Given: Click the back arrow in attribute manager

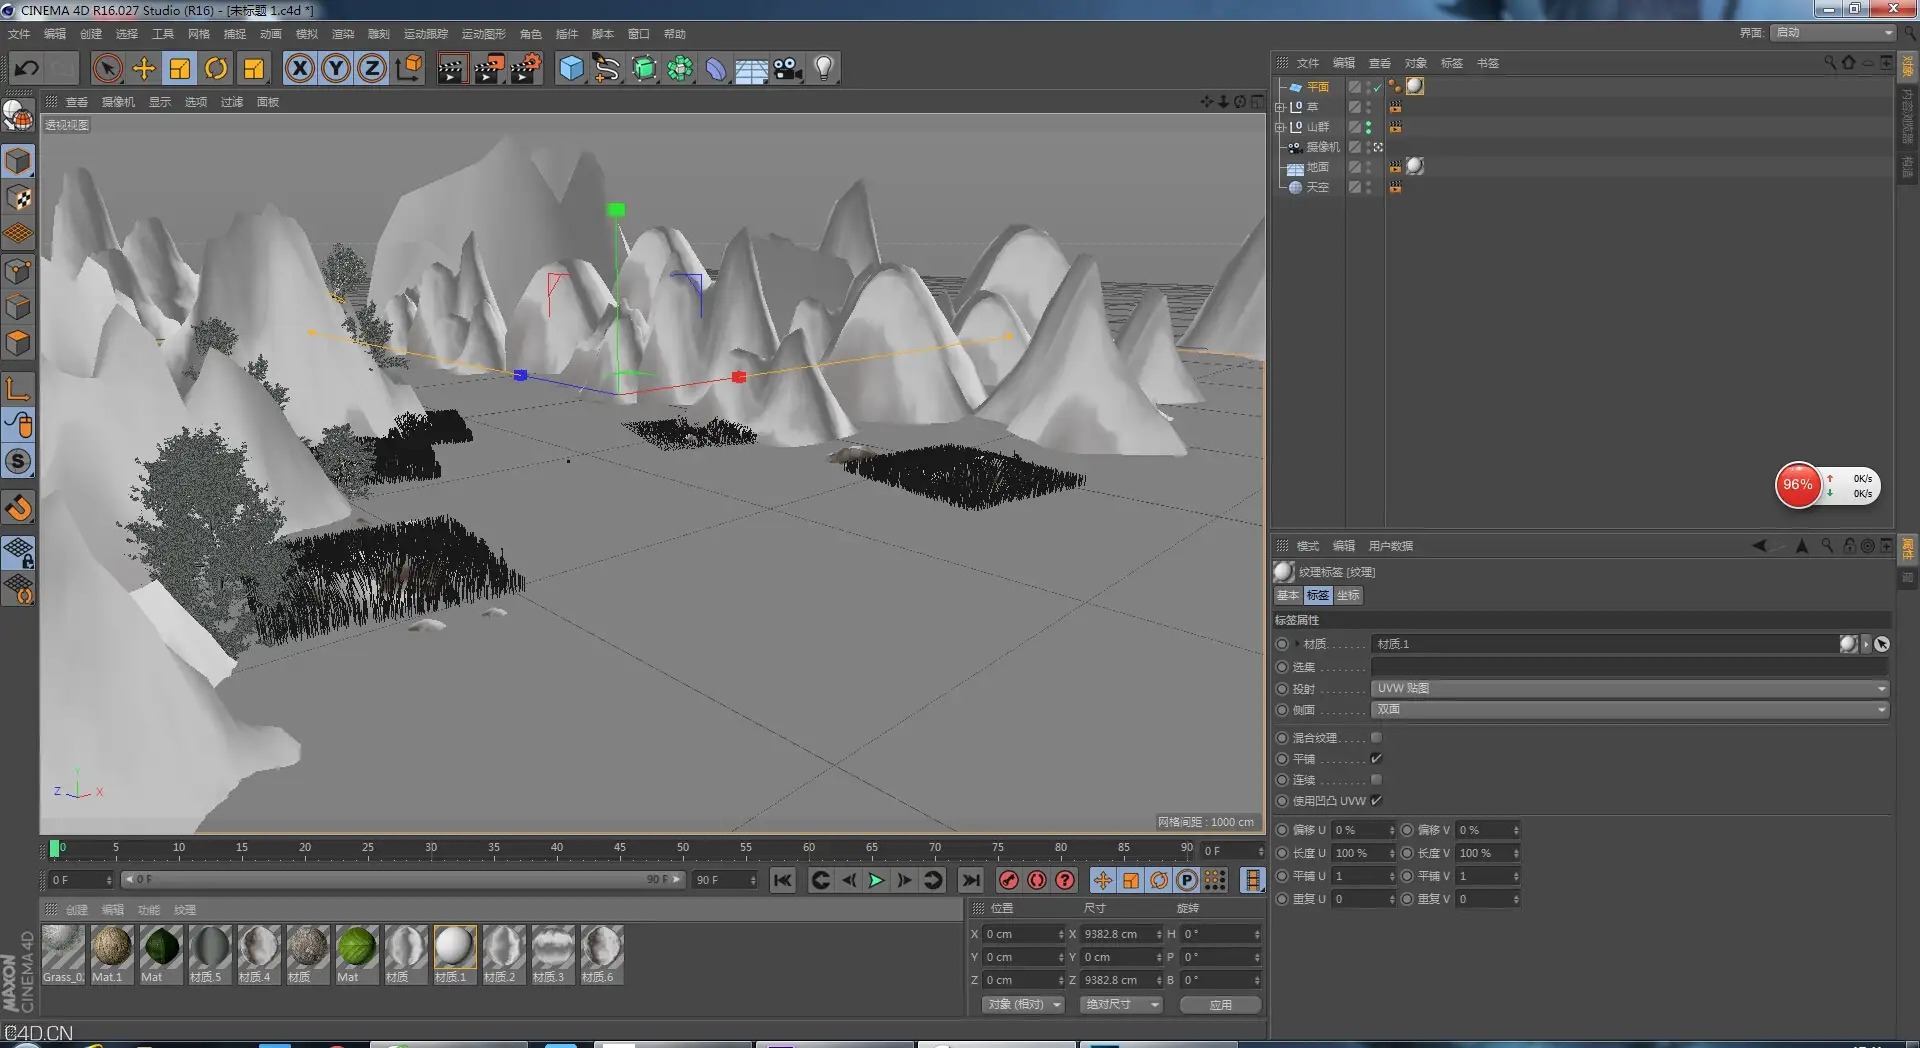Looking at the screenshot, I should click(x=1759, y=546).
